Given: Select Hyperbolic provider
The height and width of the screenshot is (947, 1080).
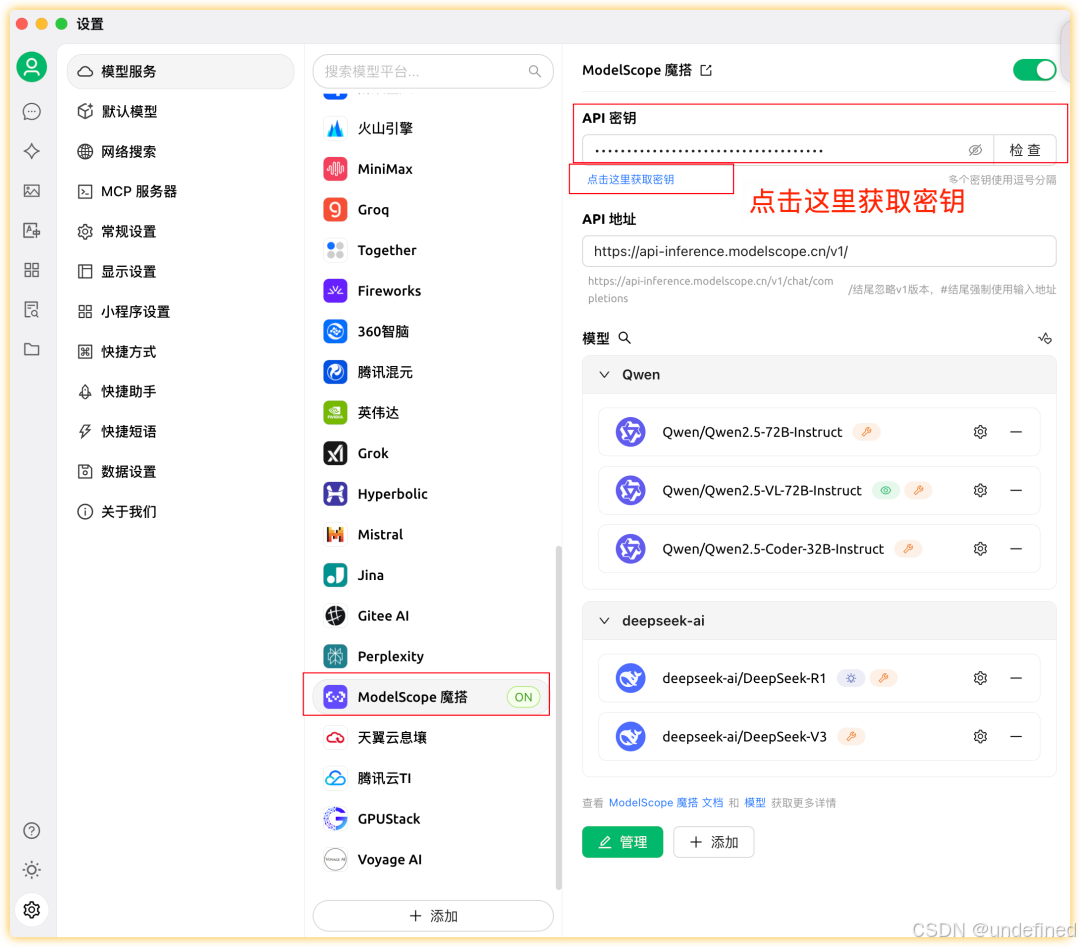Looking at the screenshot, I should pyautogui.click(x=433, y=495).
